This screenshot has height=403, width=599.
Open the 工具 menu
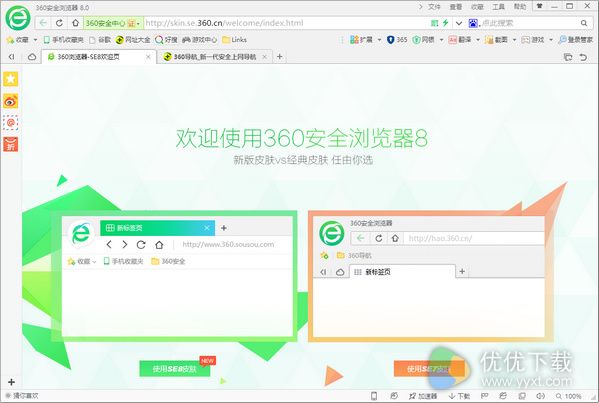(x=498, y=7)
